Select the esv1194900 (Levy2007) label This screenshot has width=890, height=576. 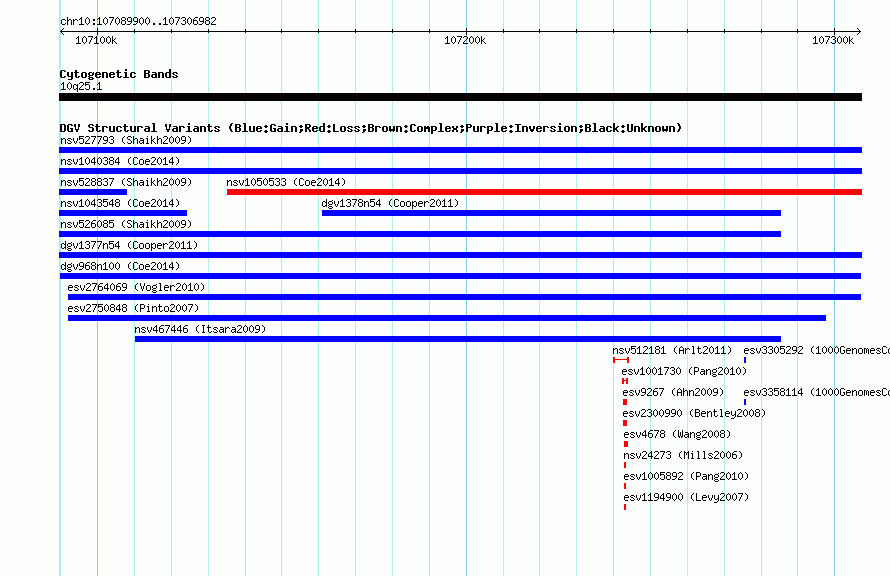pyautogui.click(x=686, y=497)
